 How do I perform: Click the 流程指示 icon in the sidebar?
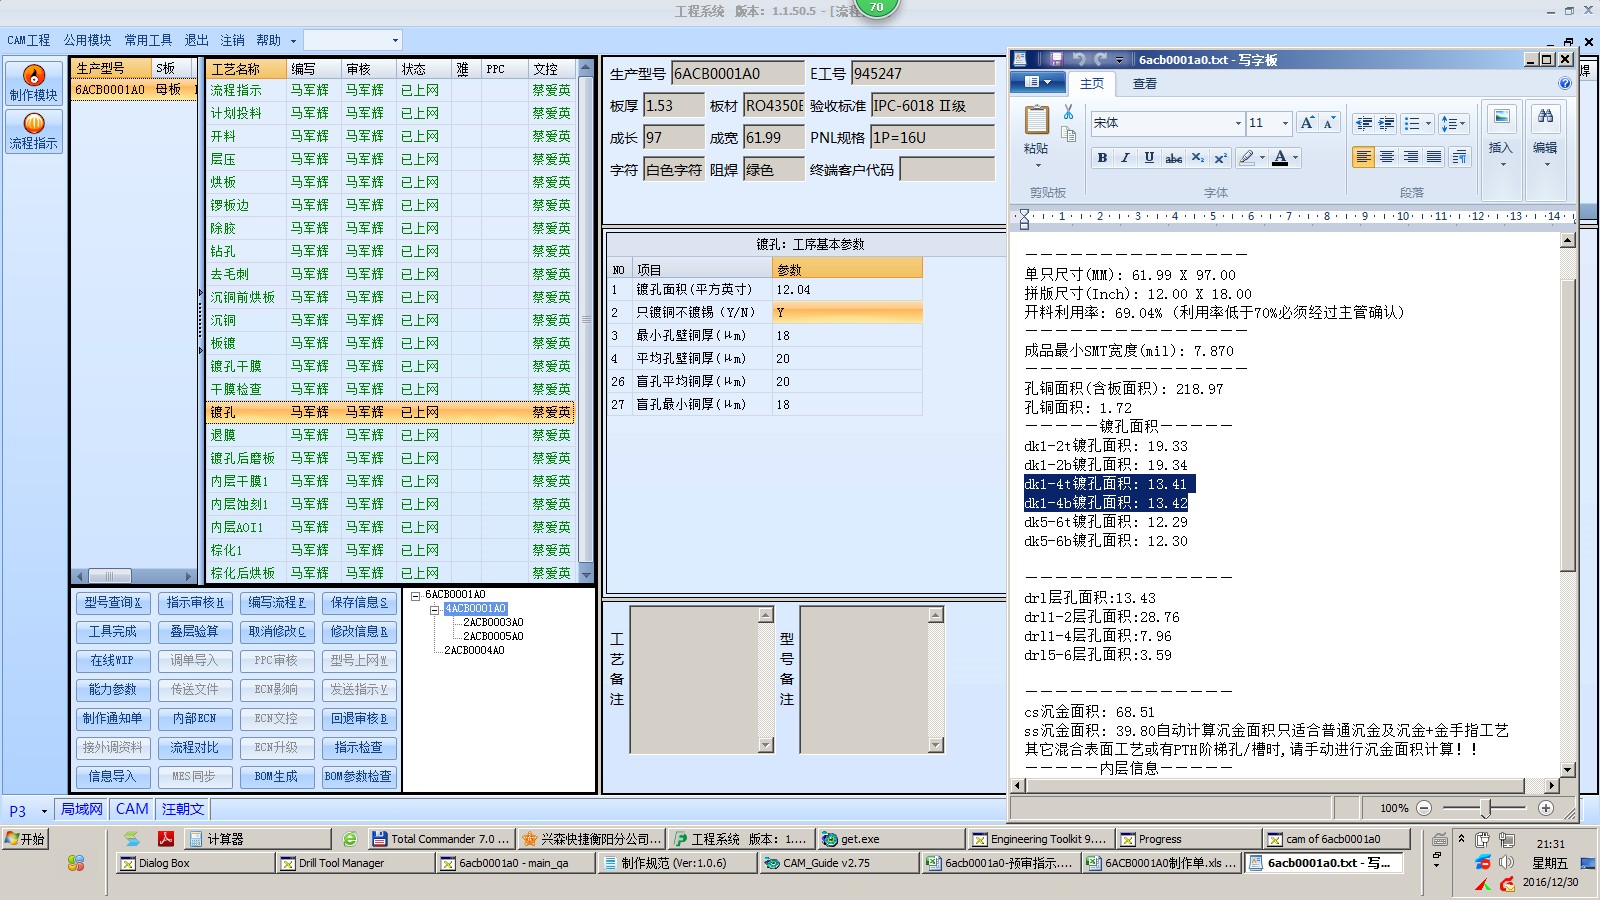(34, 131)
